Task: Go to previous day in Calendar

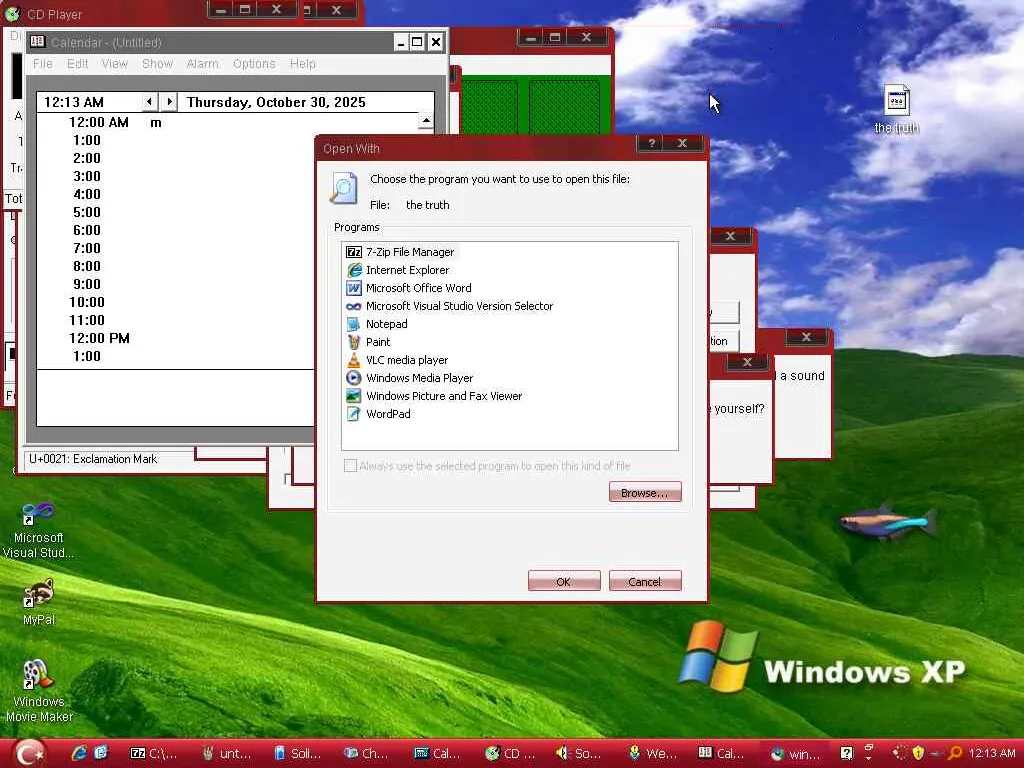Action: [x=150, y=102]
